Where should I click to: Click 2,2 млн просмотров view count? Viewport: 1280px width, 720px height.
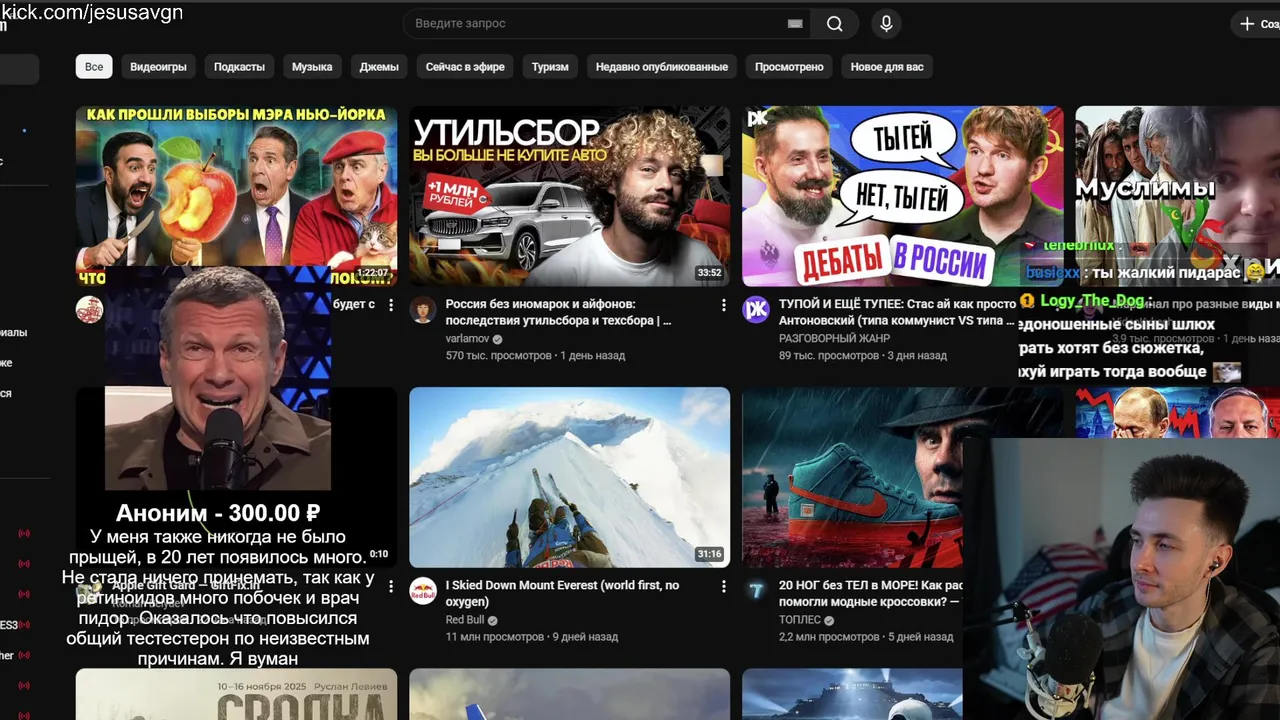(x=831, y=636)
